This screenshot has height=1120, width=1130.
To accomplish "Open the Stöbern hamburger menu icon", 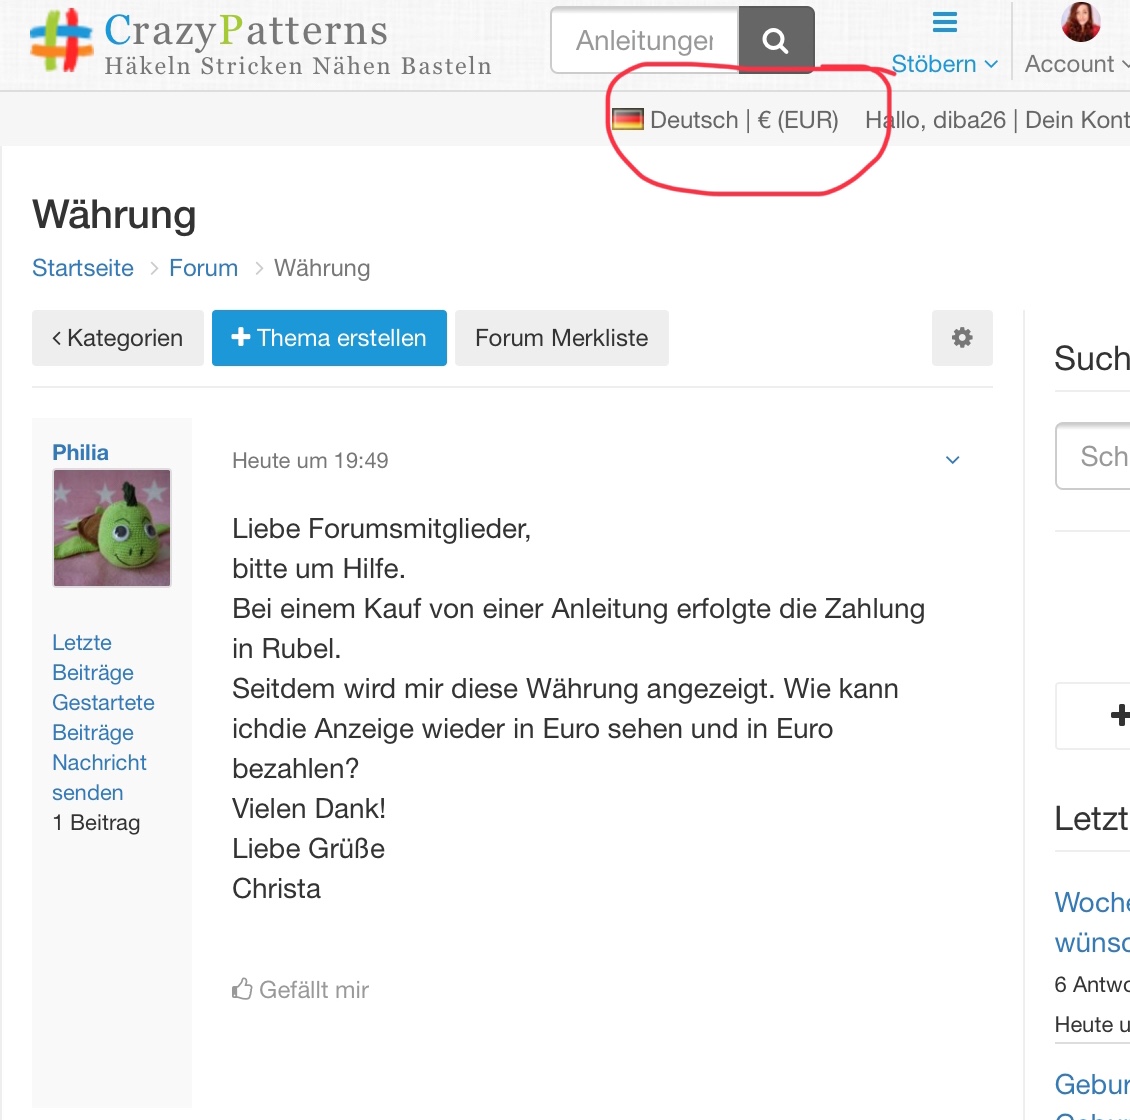I will (944, 22).
